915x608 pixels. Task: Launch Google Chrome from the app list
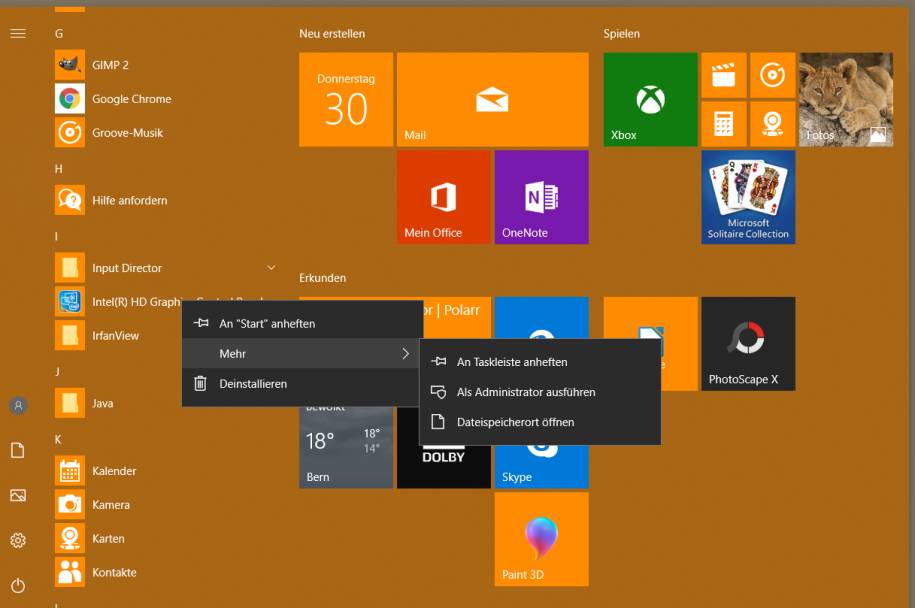click(131, 99)
